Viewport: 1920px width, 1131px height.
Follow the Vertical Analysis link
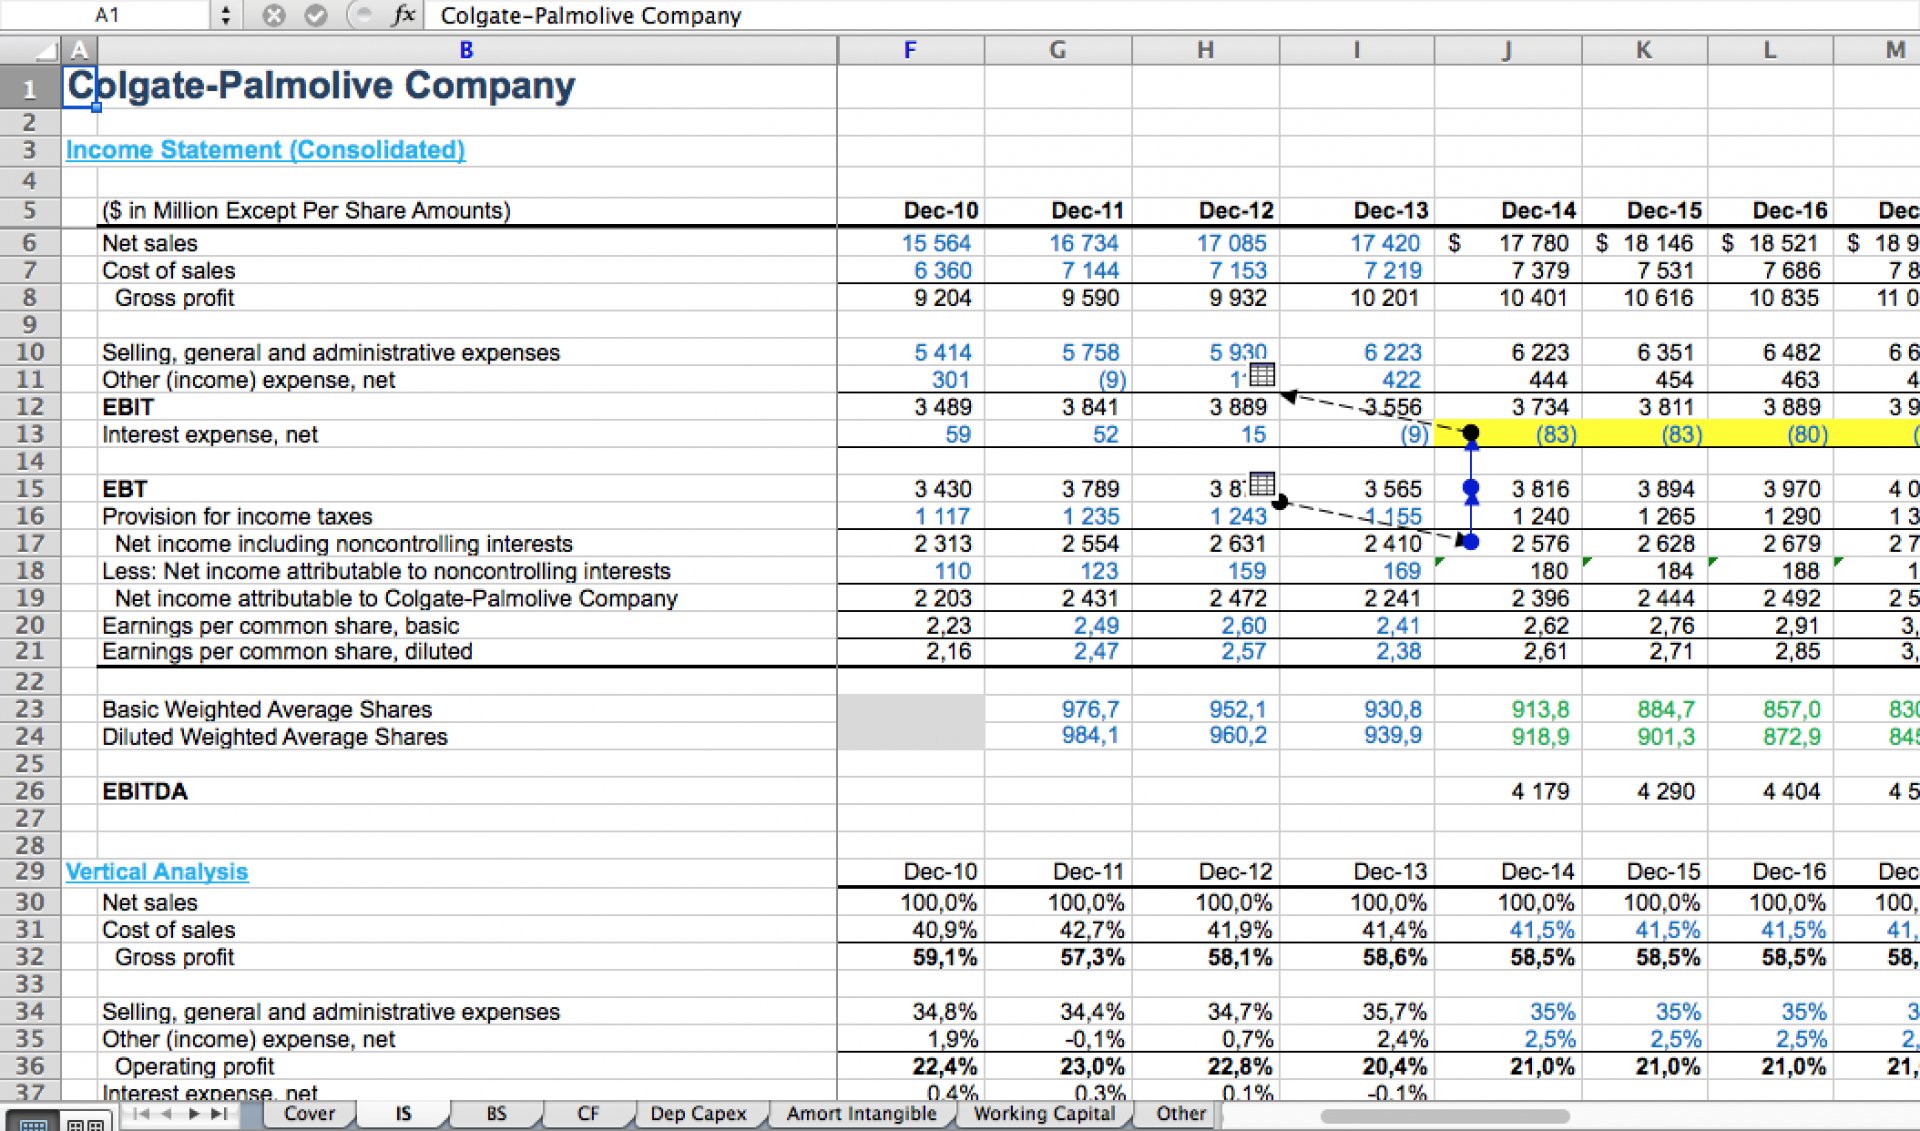(157, 872)
